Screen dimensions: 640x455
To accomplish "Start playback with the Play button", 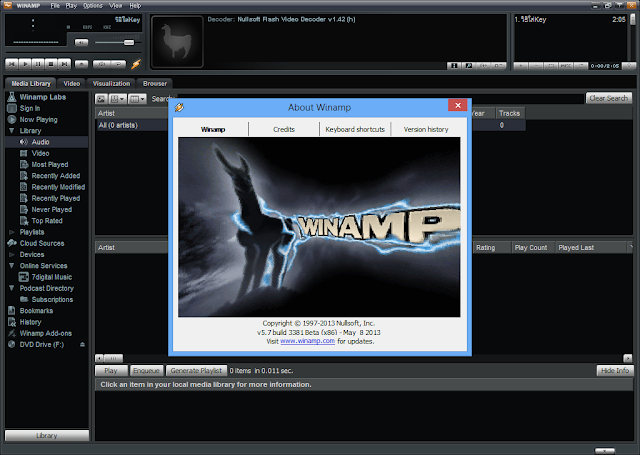I will coord(25,64).
